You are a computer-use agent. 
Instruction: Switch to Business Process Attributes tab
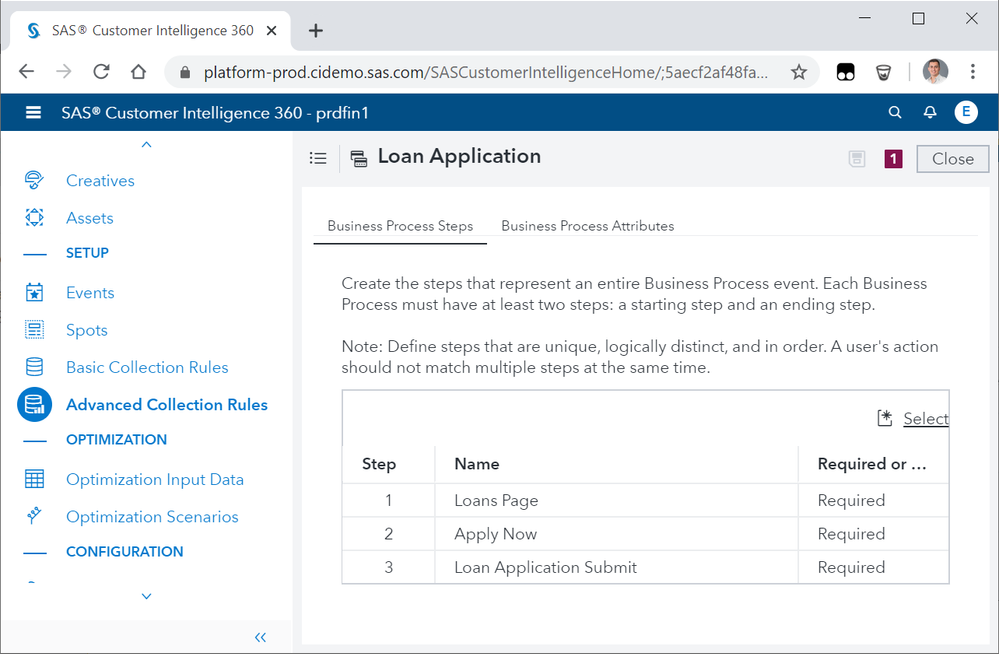[587, 226]
